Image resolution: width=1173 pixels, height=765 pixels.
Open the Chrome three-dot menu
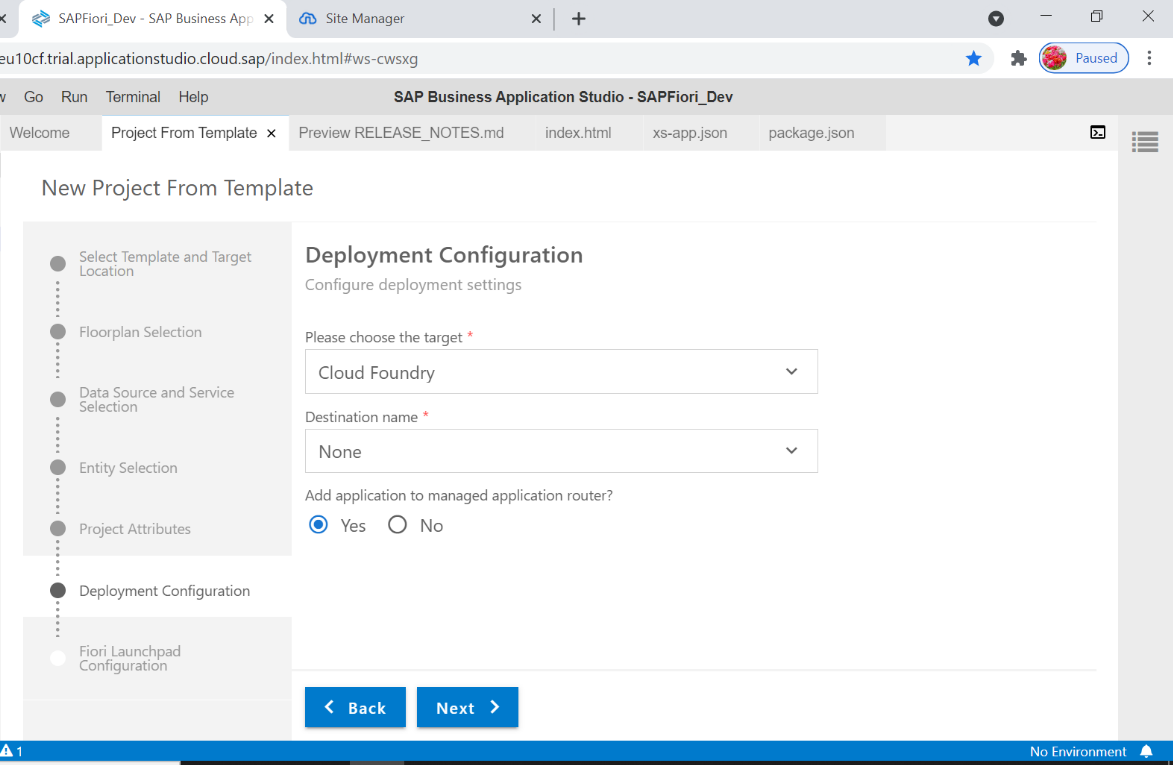pyautogui.click(x=1149, y=58)
